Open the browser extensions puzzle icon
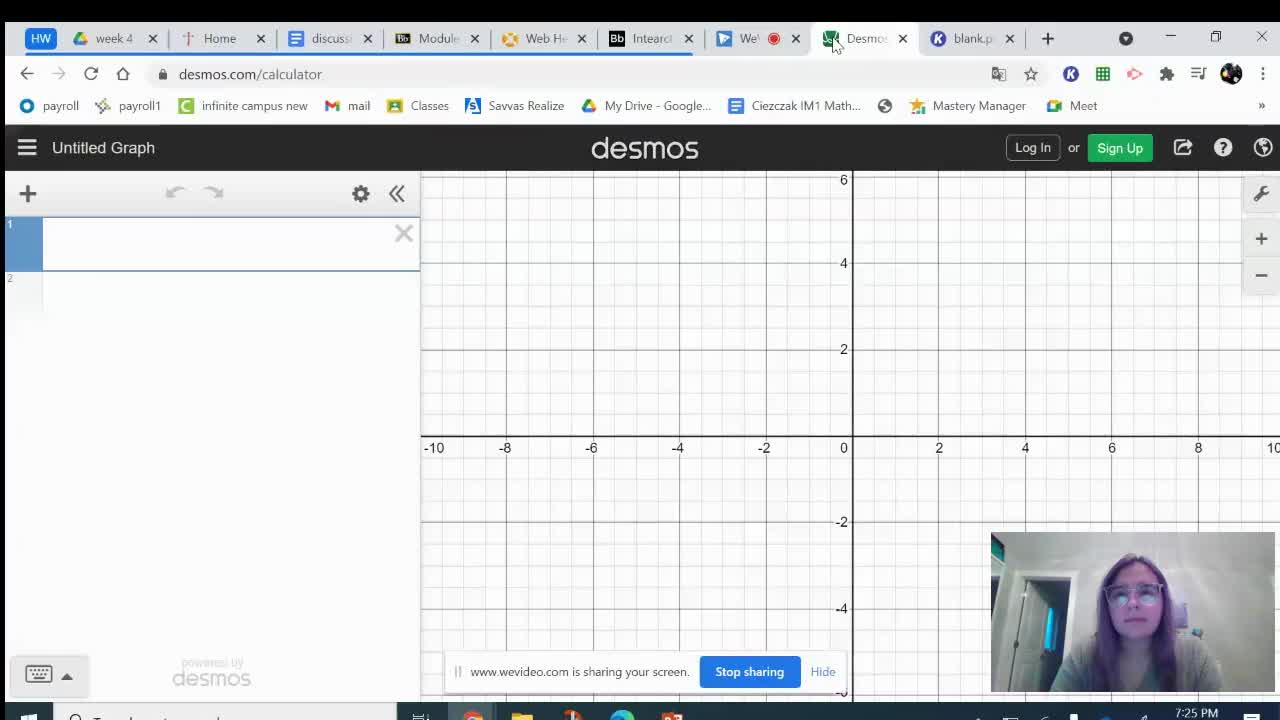Viewport: 1280px width, 720px height. [x=1166, y=74]
